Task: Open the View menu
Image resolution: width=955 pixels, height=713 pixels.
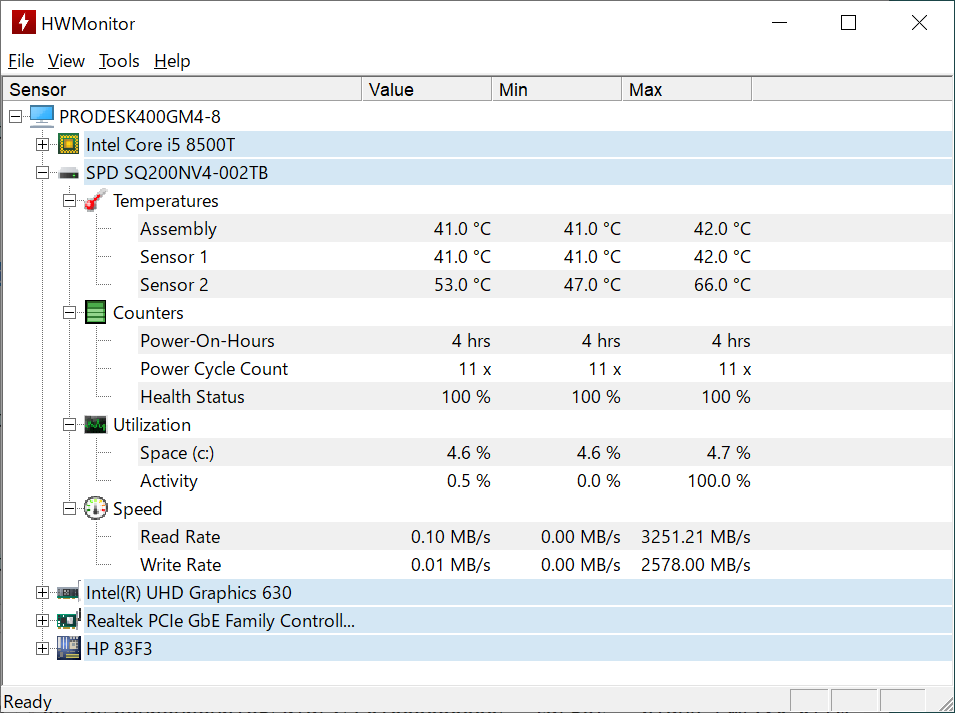Action: pos(66,61)
